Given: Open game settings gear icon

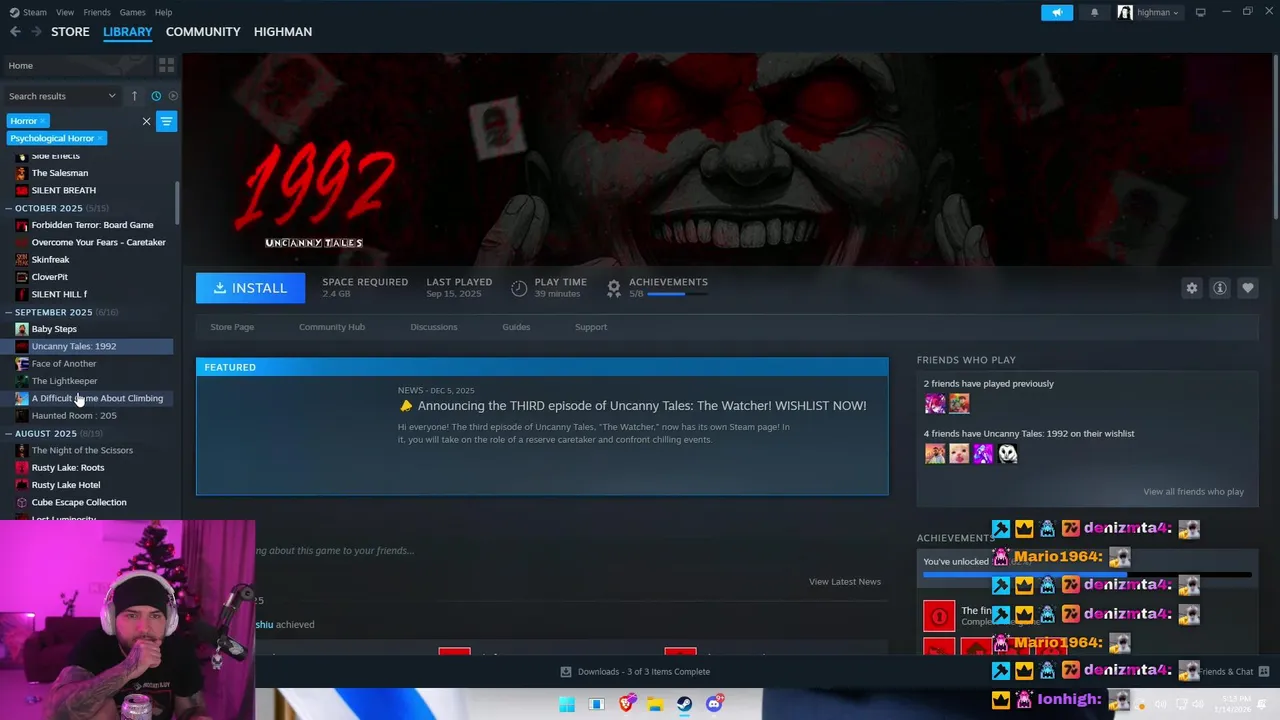Looking at the screenshot, I should coord(1191,288).
